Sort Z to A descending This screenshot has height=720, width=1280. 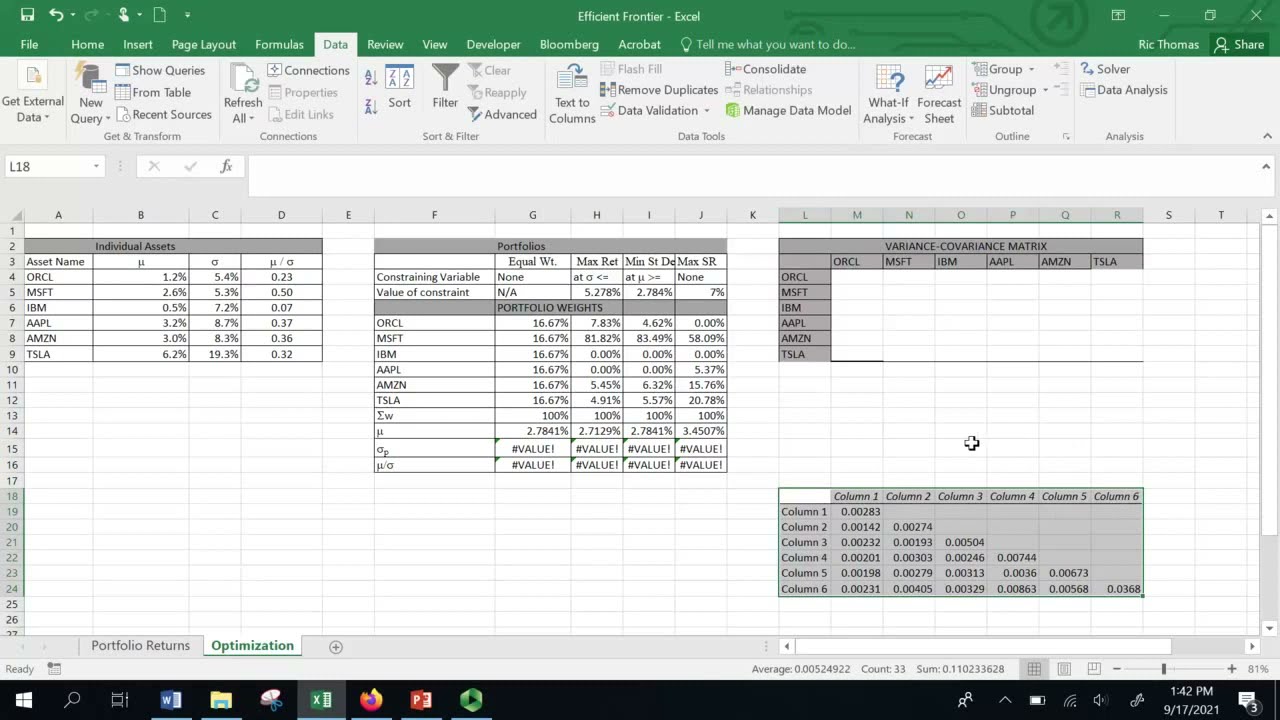(371, 105)
